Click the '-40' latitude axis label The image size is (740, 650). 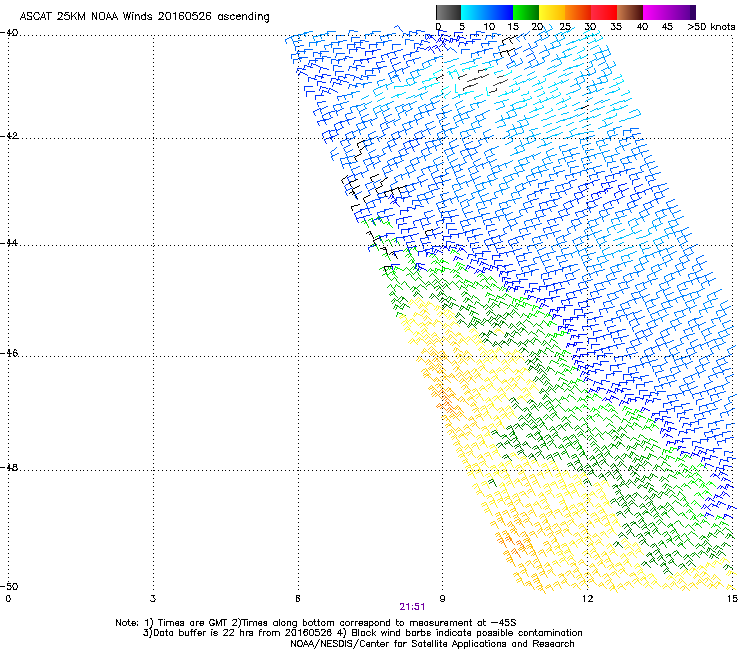coord(9,33)
